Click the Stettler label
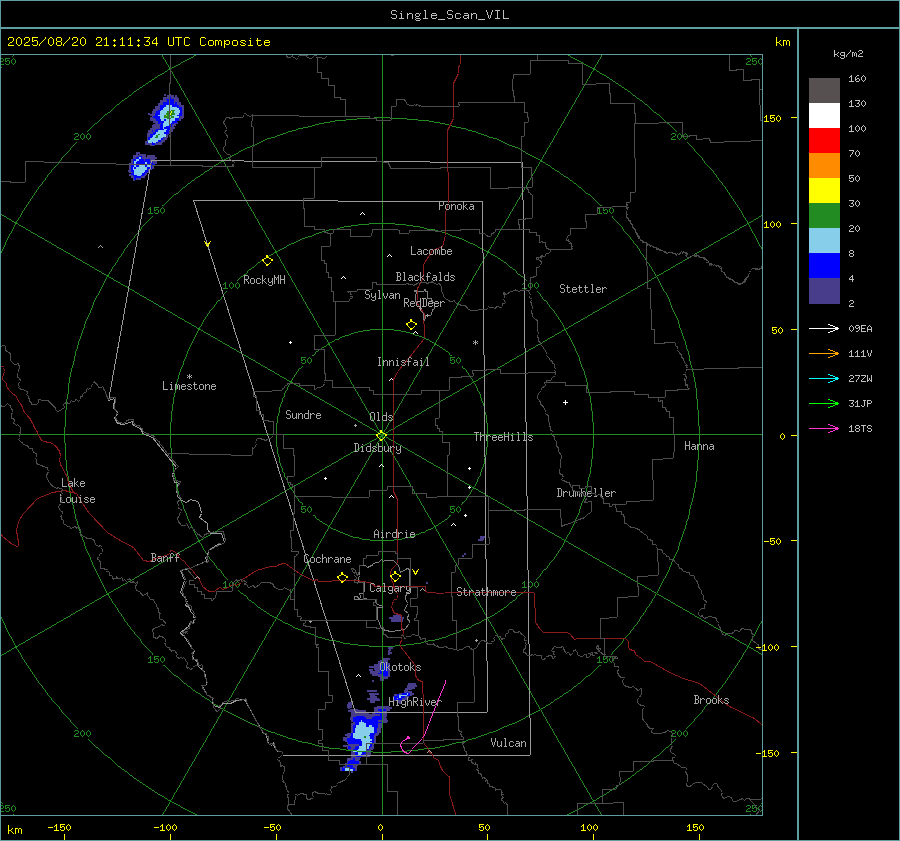 583,289
